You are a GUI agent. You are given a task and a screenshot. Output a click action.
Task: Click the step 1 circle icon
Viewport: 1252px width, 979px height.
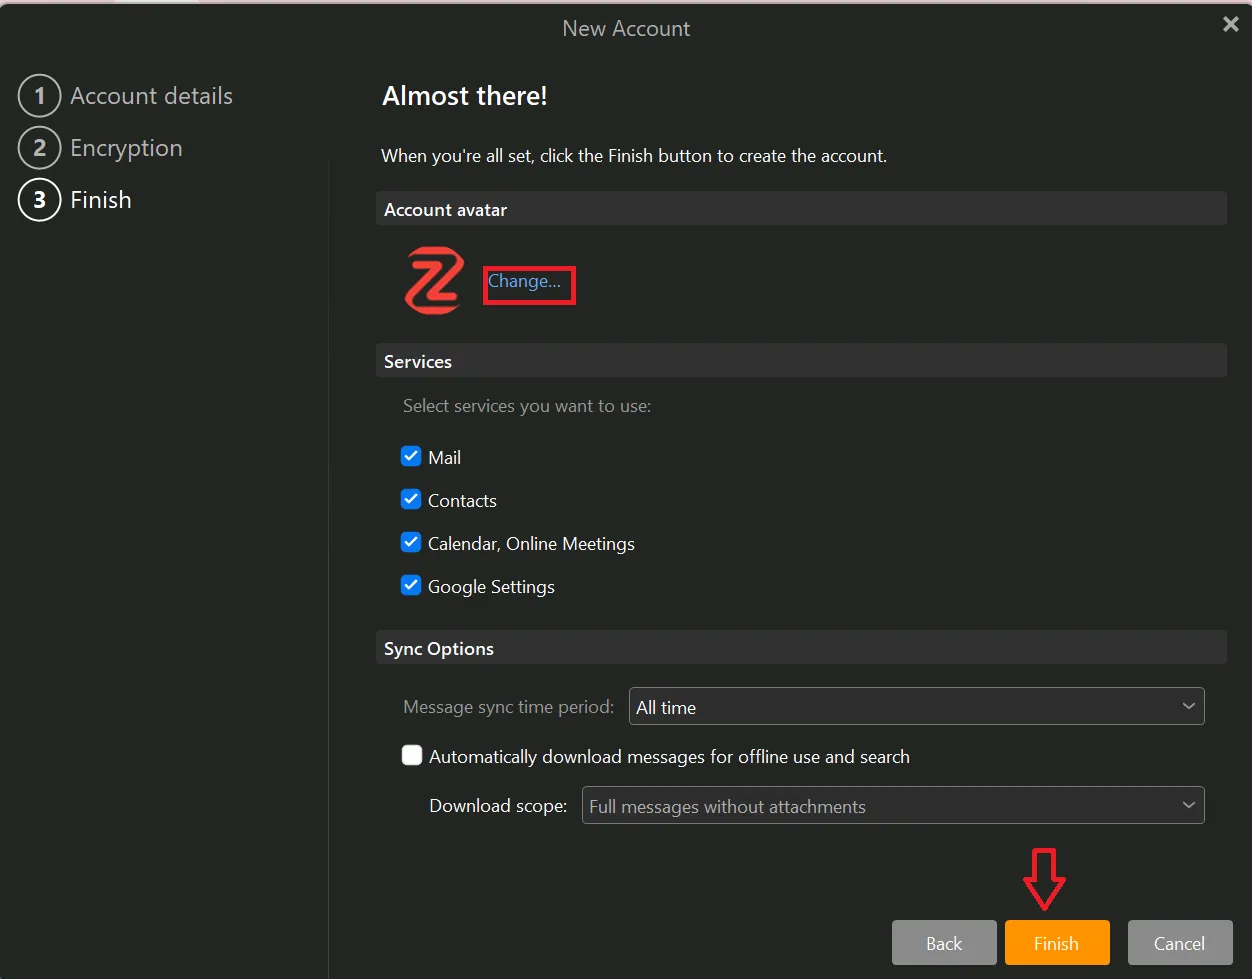tap(39, 96)
